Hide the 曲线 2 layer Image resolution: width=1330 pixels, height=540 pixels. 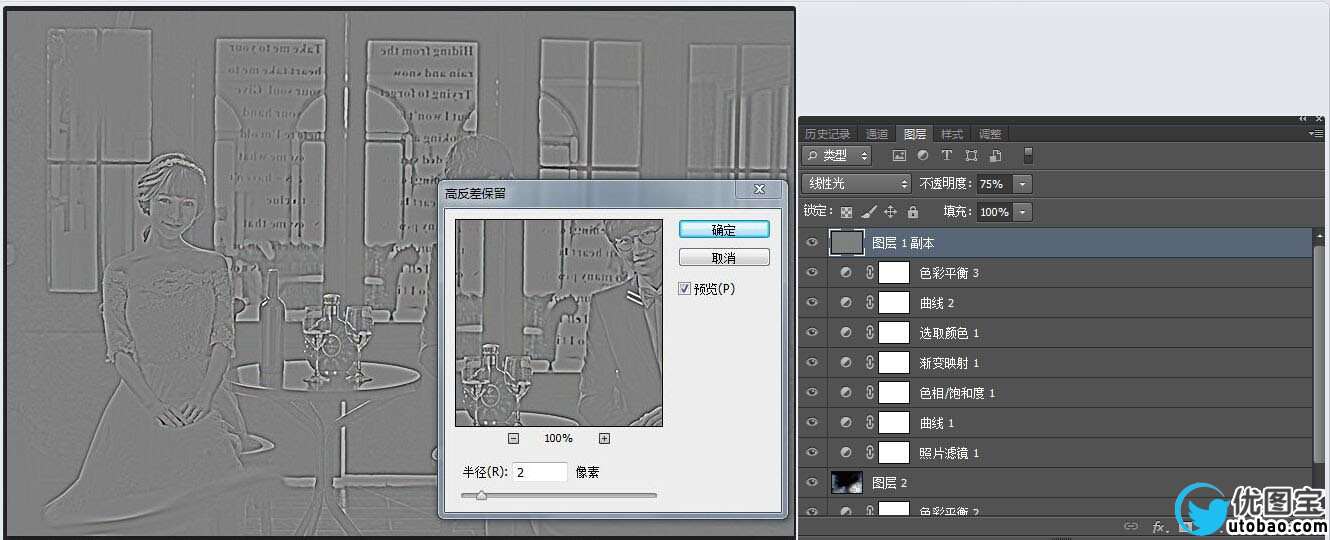812,303
